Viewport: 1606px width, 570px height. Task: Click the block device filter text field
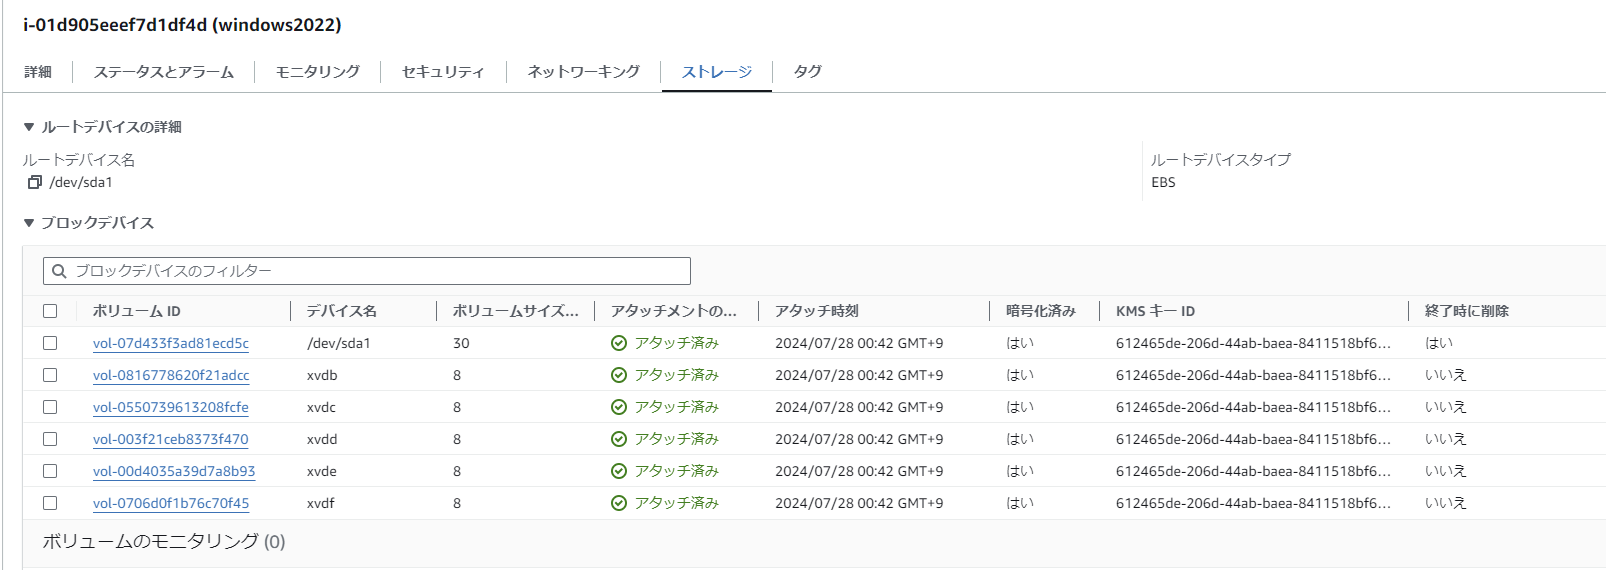pos(378,271)
